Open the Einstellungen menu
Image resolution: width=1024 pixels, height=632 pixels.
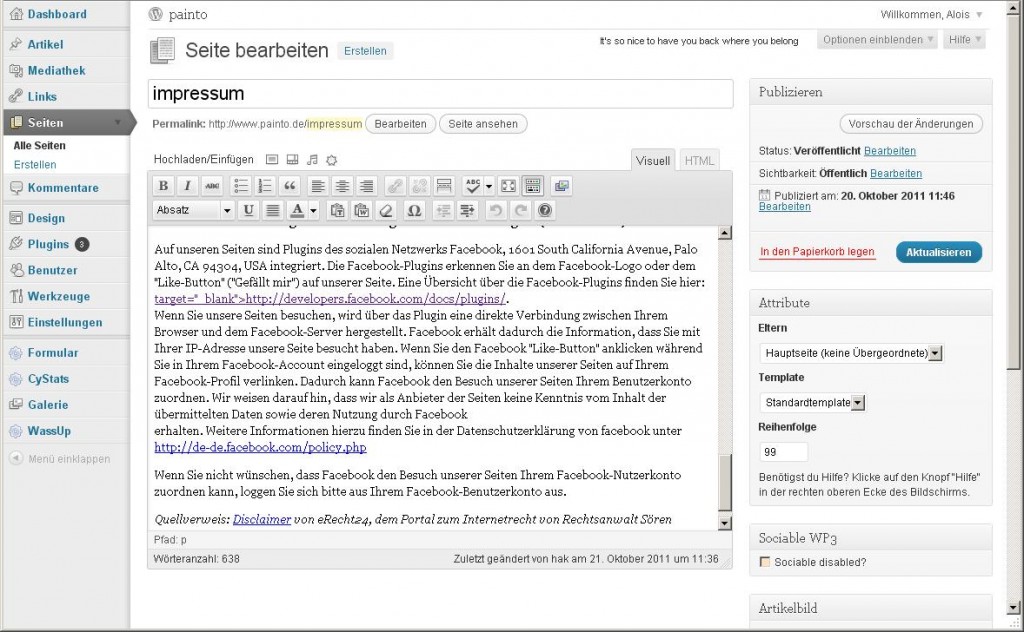point(65,323)
